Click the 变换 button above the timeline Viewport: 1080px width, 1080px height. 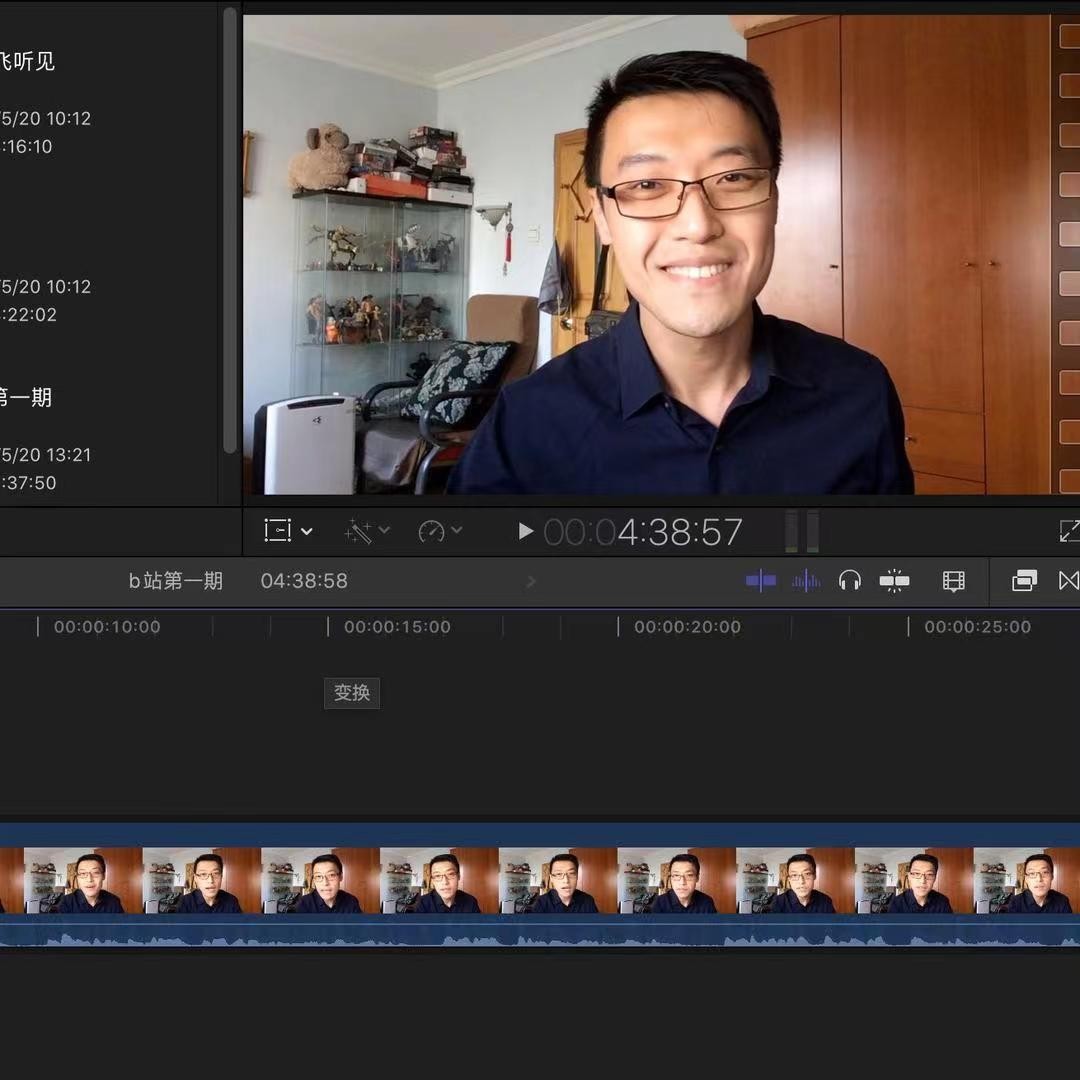point(351,693)
